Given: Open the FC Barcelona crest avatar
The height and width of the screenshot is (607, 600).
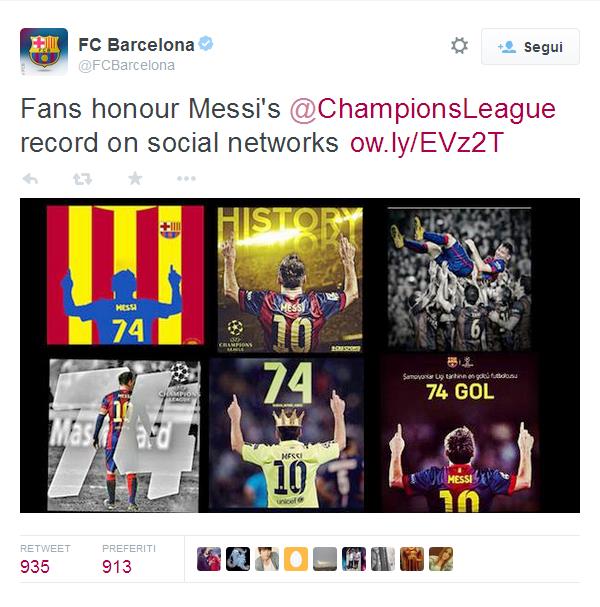Looking at the screenshot, I should click(x=44, y=51).
